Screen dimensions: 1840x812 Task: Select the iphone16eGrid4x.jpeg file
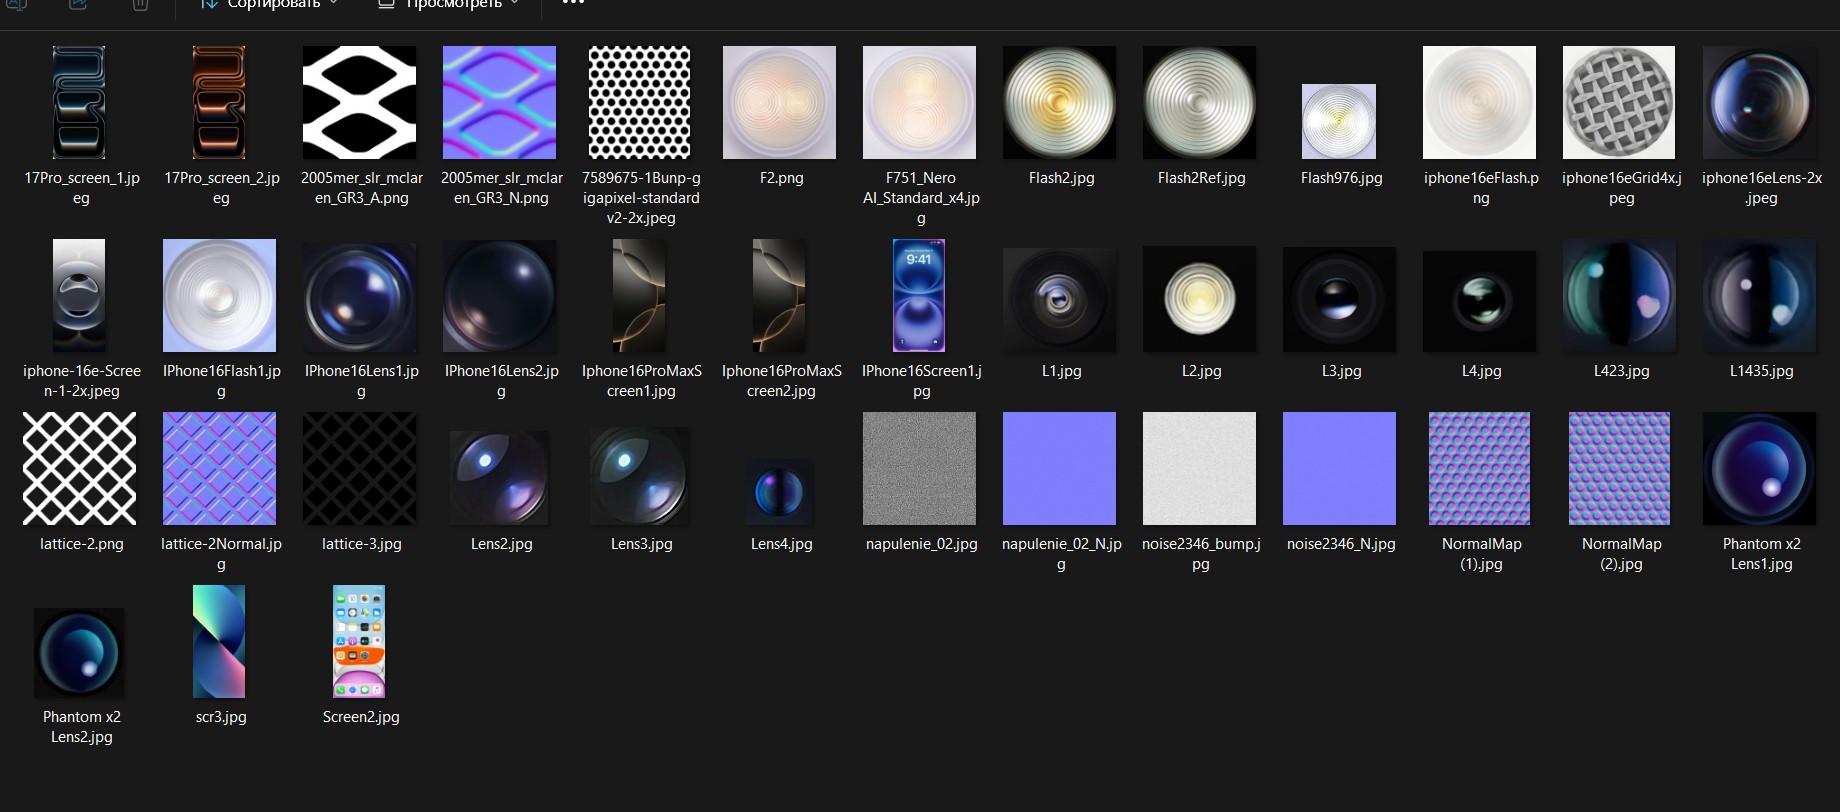[1620, 103]
